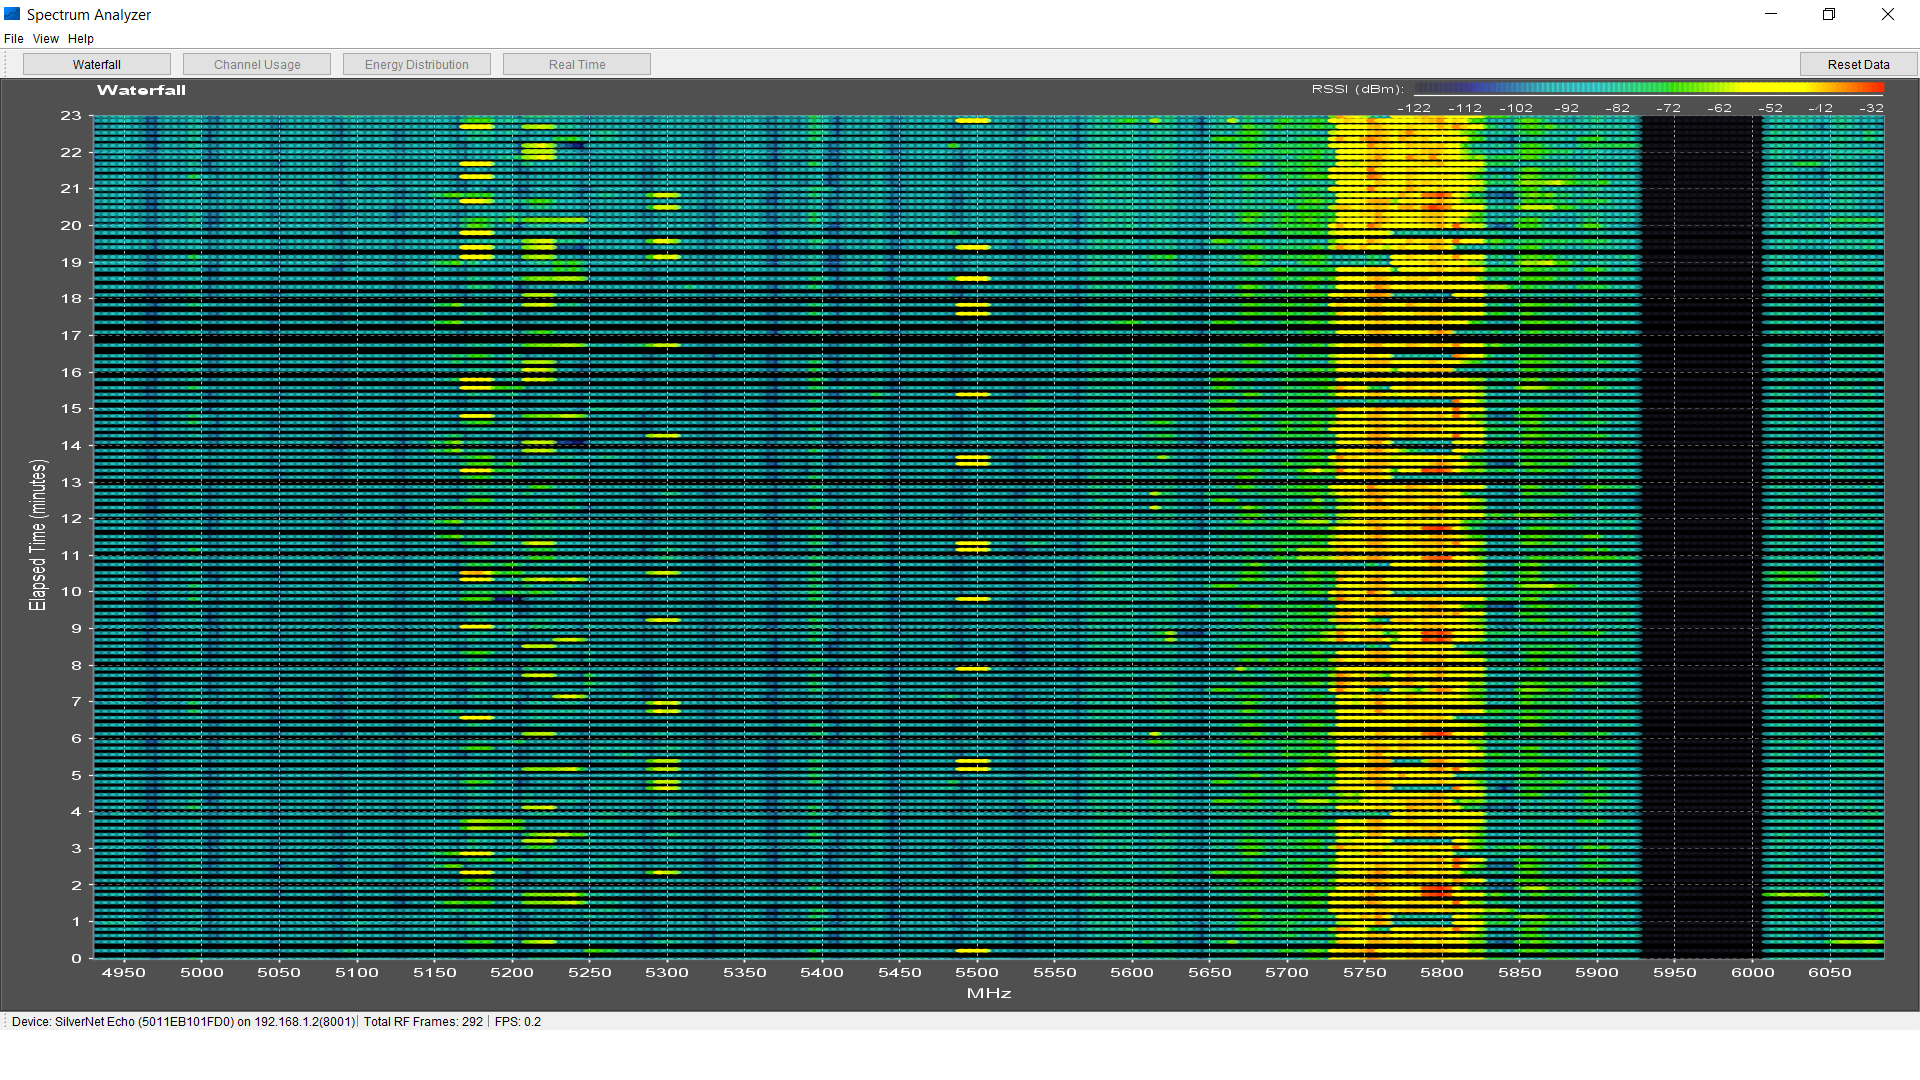Click the black blocked band near 5975 MHz
The image size is (1920, 1080).
[x=1700, y=537]
